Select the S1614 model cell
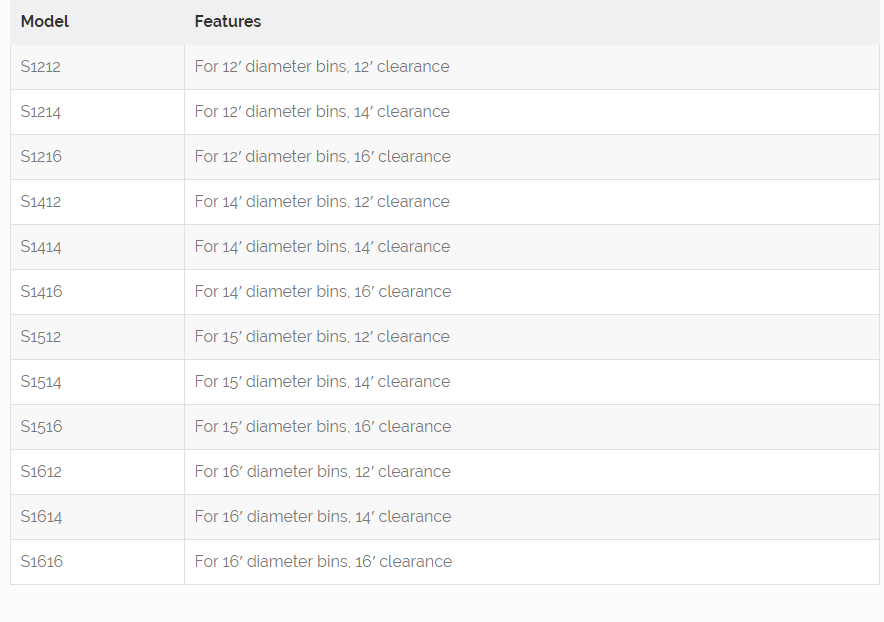The height and width of the screenshot is (622, 884). 41,517
